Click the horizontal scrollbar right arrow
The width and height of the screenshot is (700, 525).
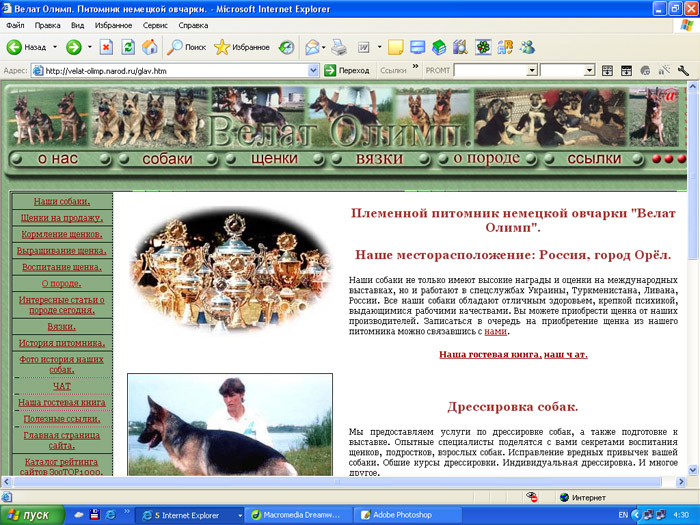pos(681,482)
